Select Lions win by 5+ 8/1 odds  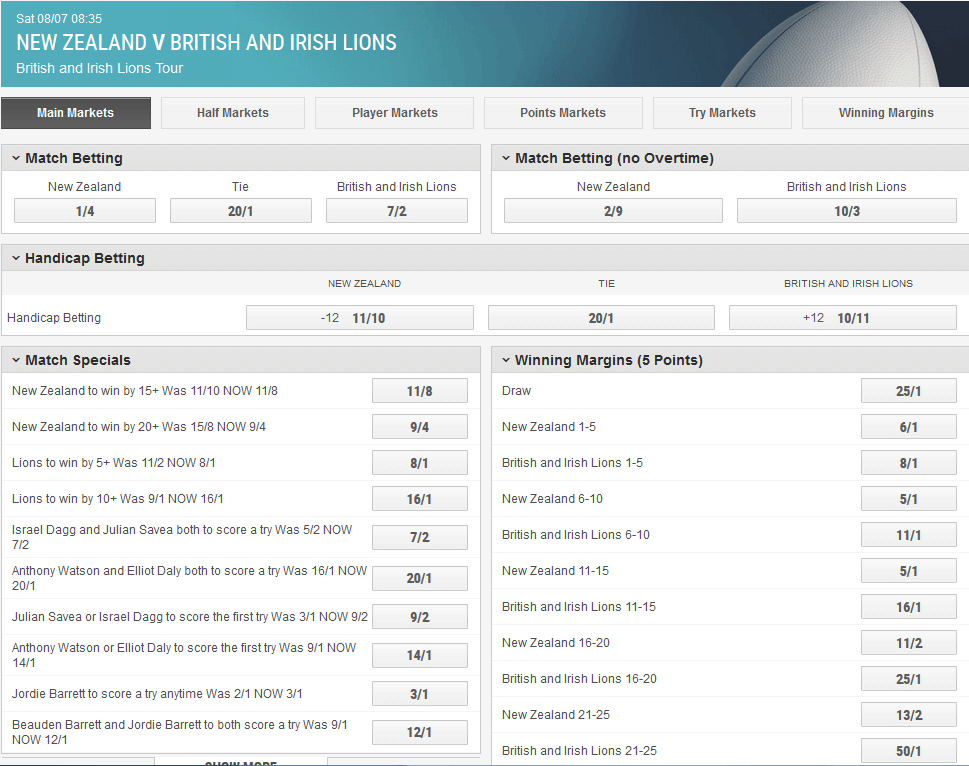coord(420,463)
